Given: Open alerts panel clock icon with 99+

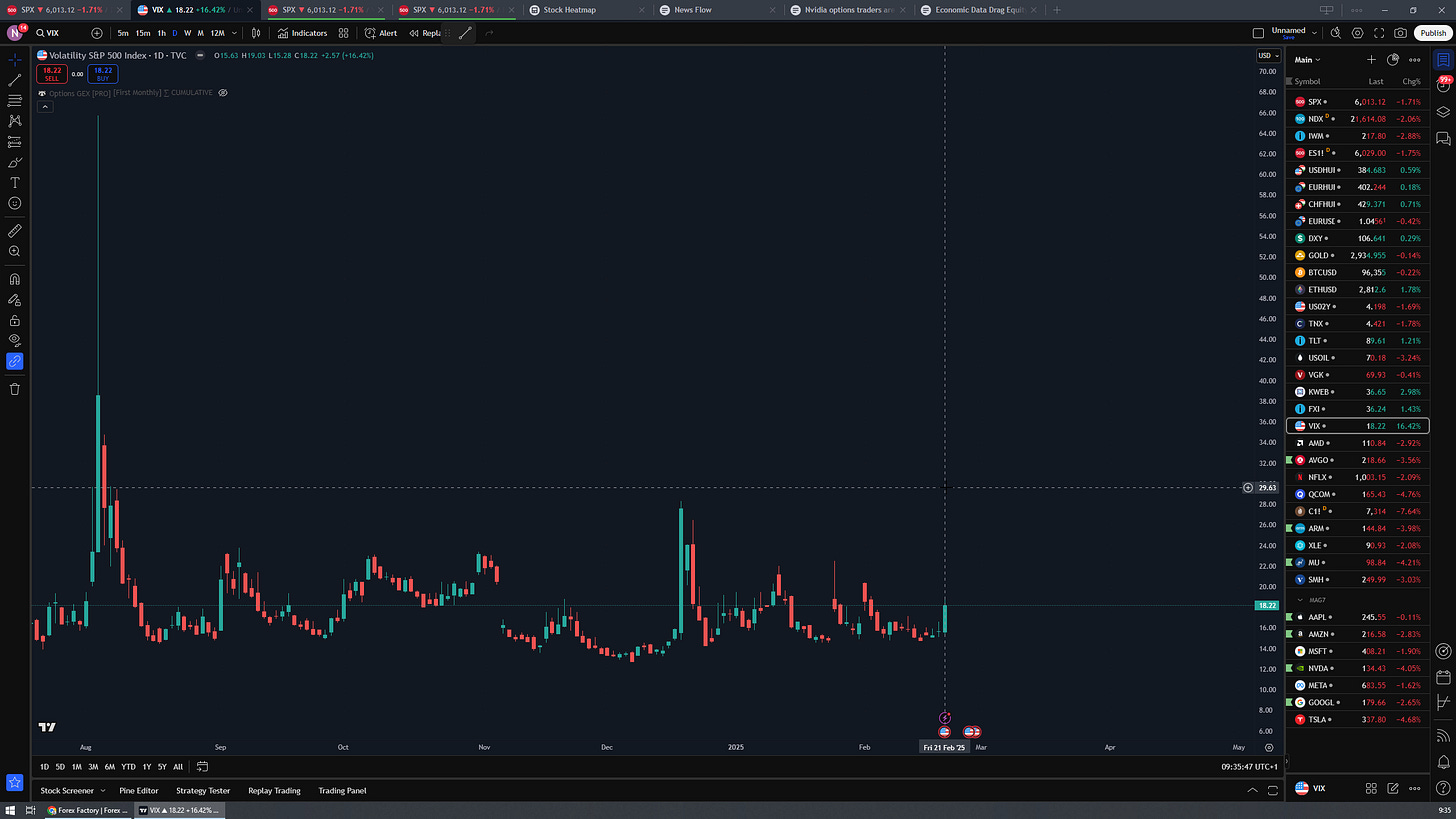Looking at the screenshot, I should (x=1443, y=85).
